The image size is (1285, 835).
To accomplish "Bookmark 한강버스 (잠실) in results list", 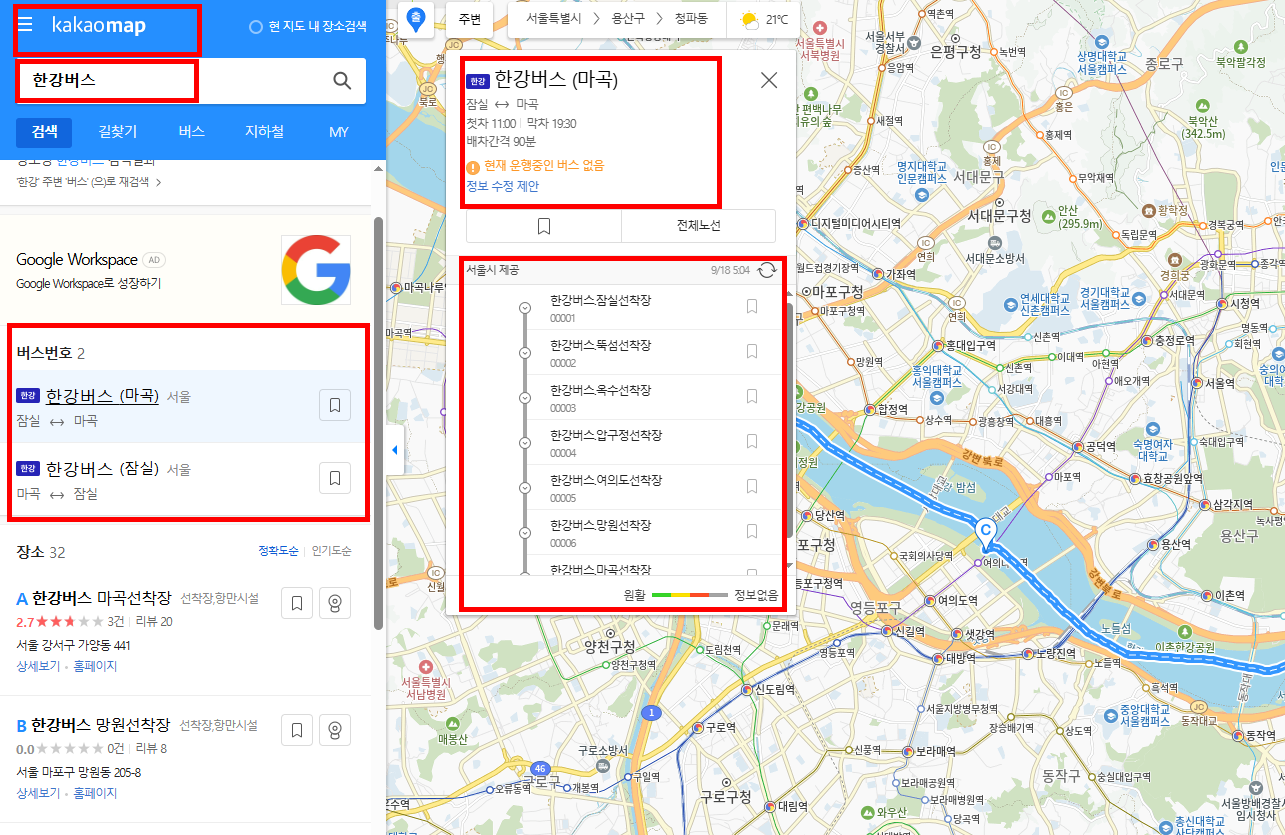I will tap(335, 478).
